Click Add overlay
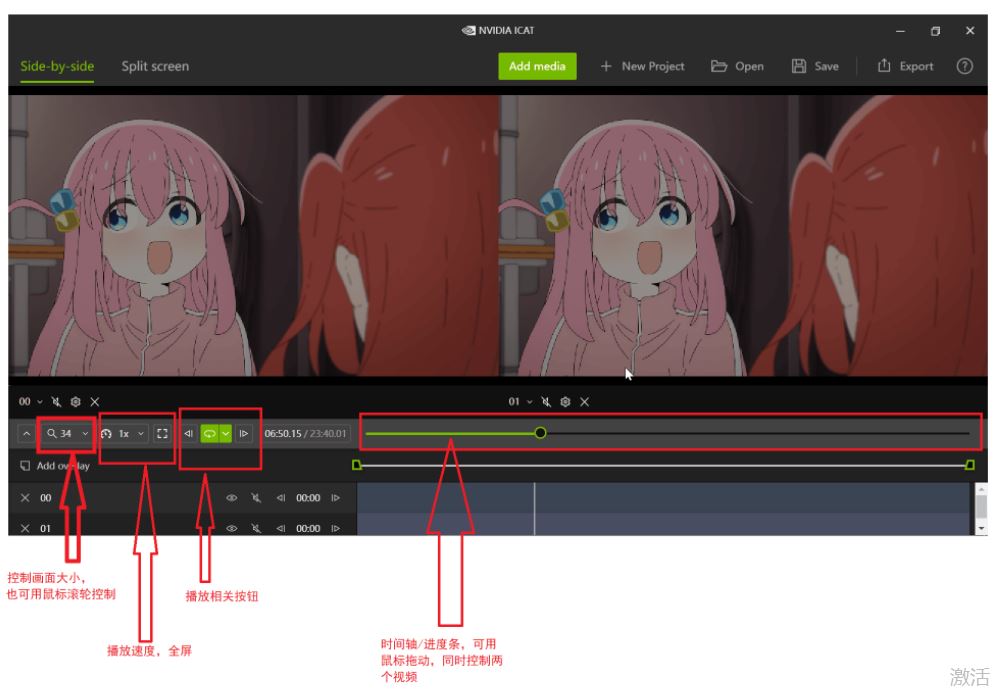This screenshot has width=993, height=691. pyautogui.click(x=54, y=466)
